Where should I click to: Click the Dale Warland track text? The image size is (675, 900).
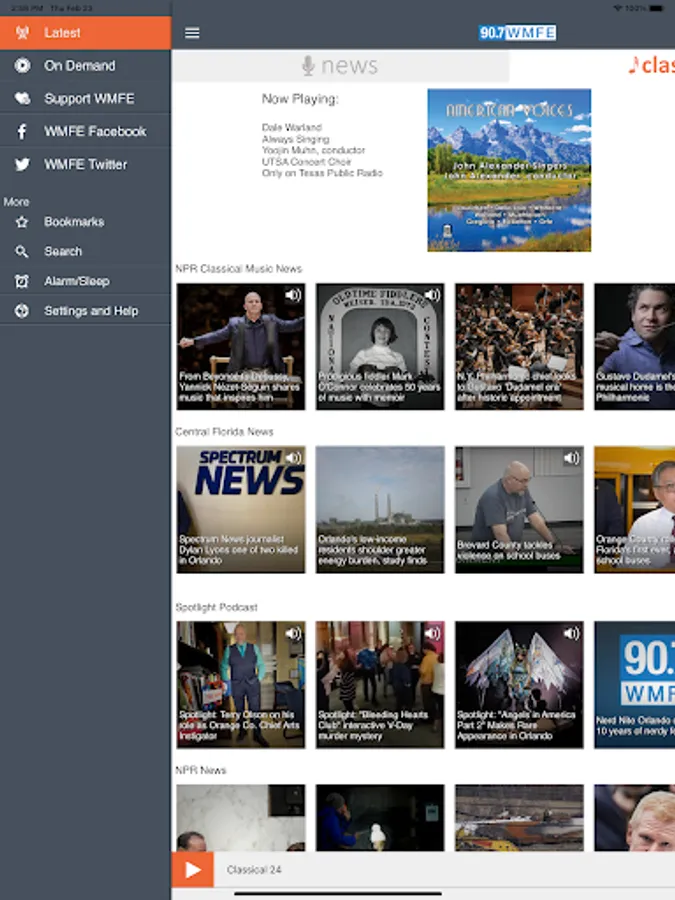click(x=292, y=127)
